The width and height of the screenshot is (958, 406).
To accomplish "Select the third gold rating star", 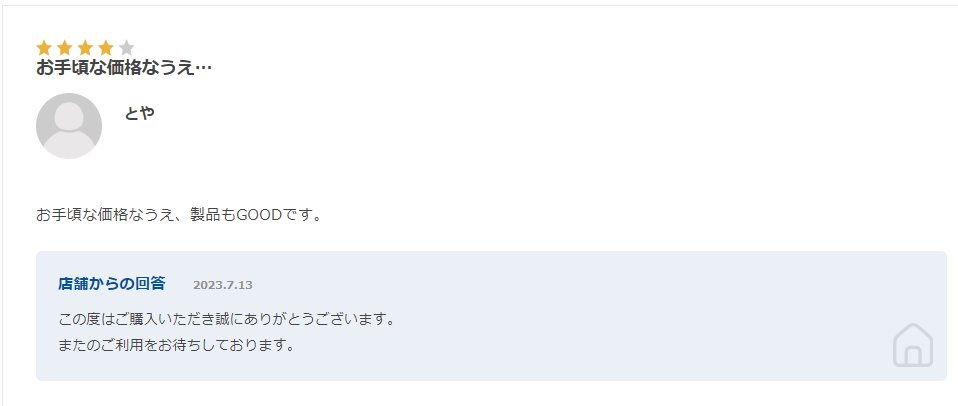I will tap(85, 47).
